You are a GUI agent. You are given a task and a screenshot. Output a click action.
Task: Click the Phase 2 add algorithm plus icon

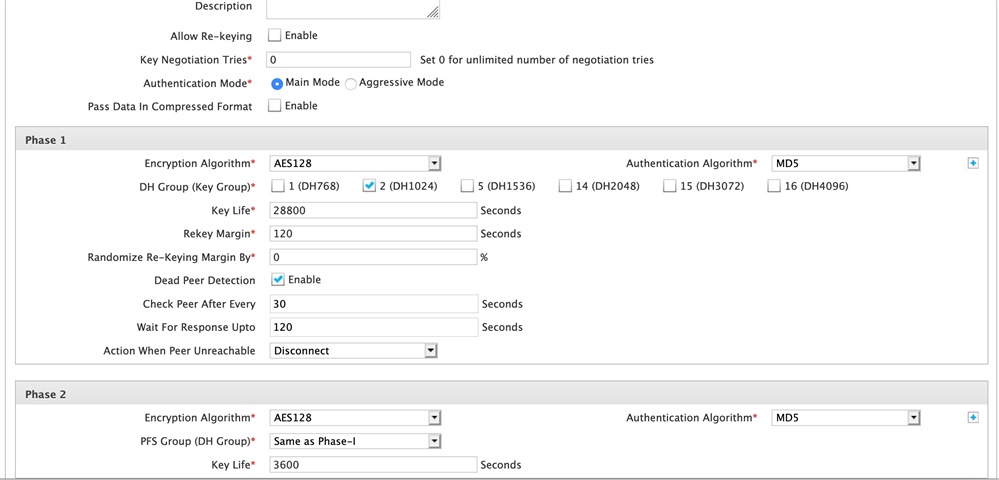coord(972,418)
